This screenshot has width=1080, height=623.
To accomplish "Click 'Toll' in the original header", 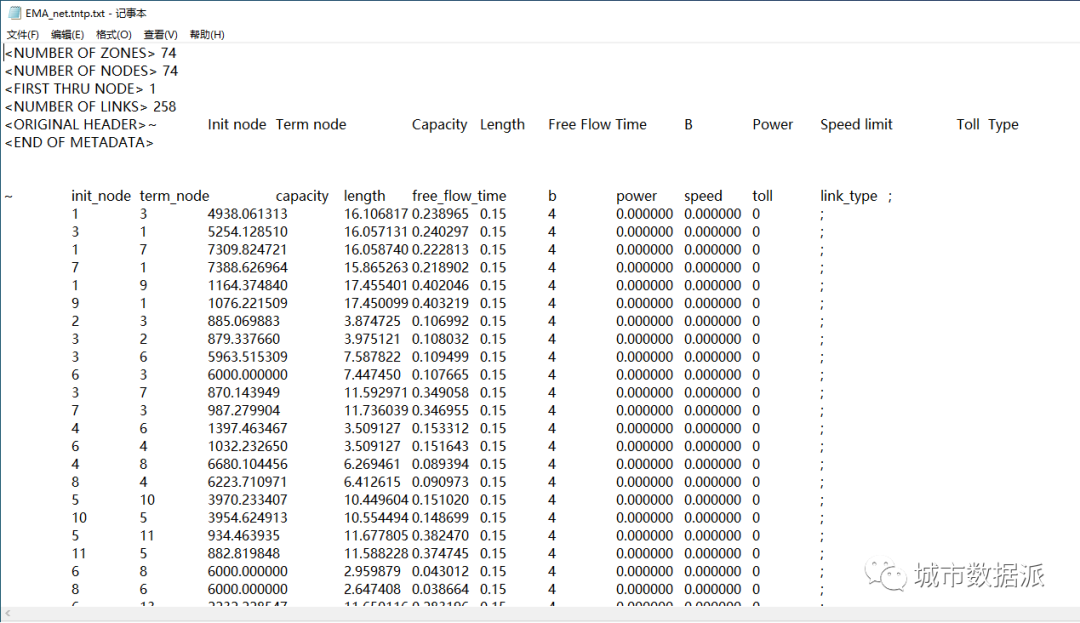I will [968, 125].
